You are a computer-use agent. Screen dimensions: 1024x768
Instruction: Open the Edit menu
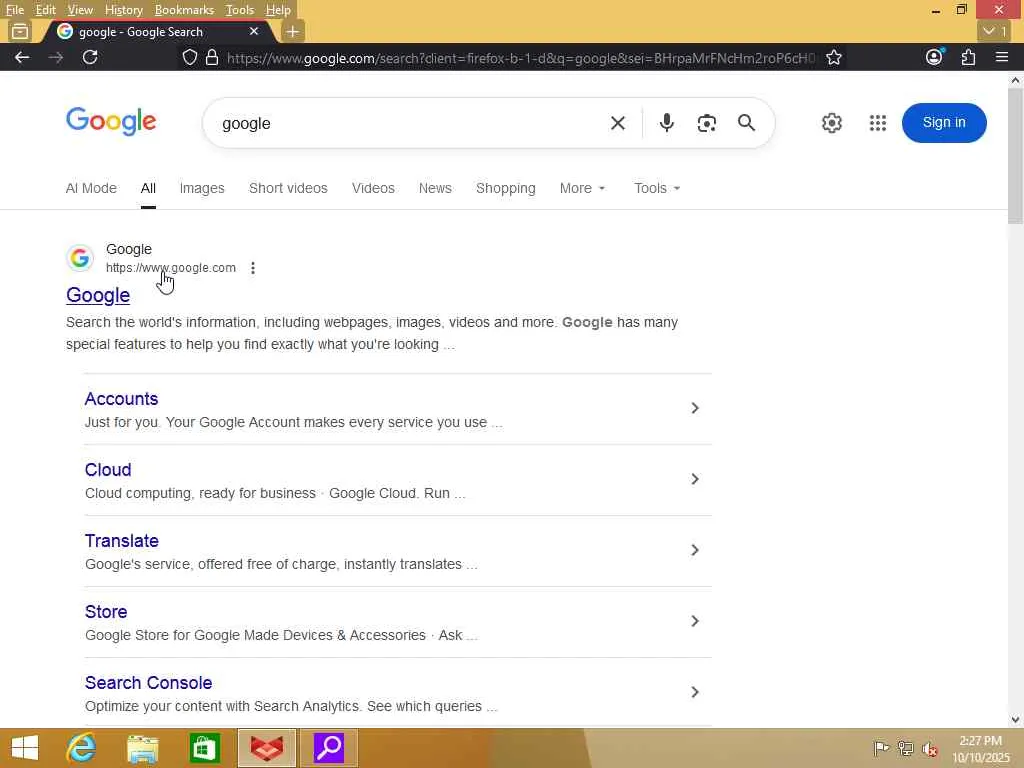45,10
